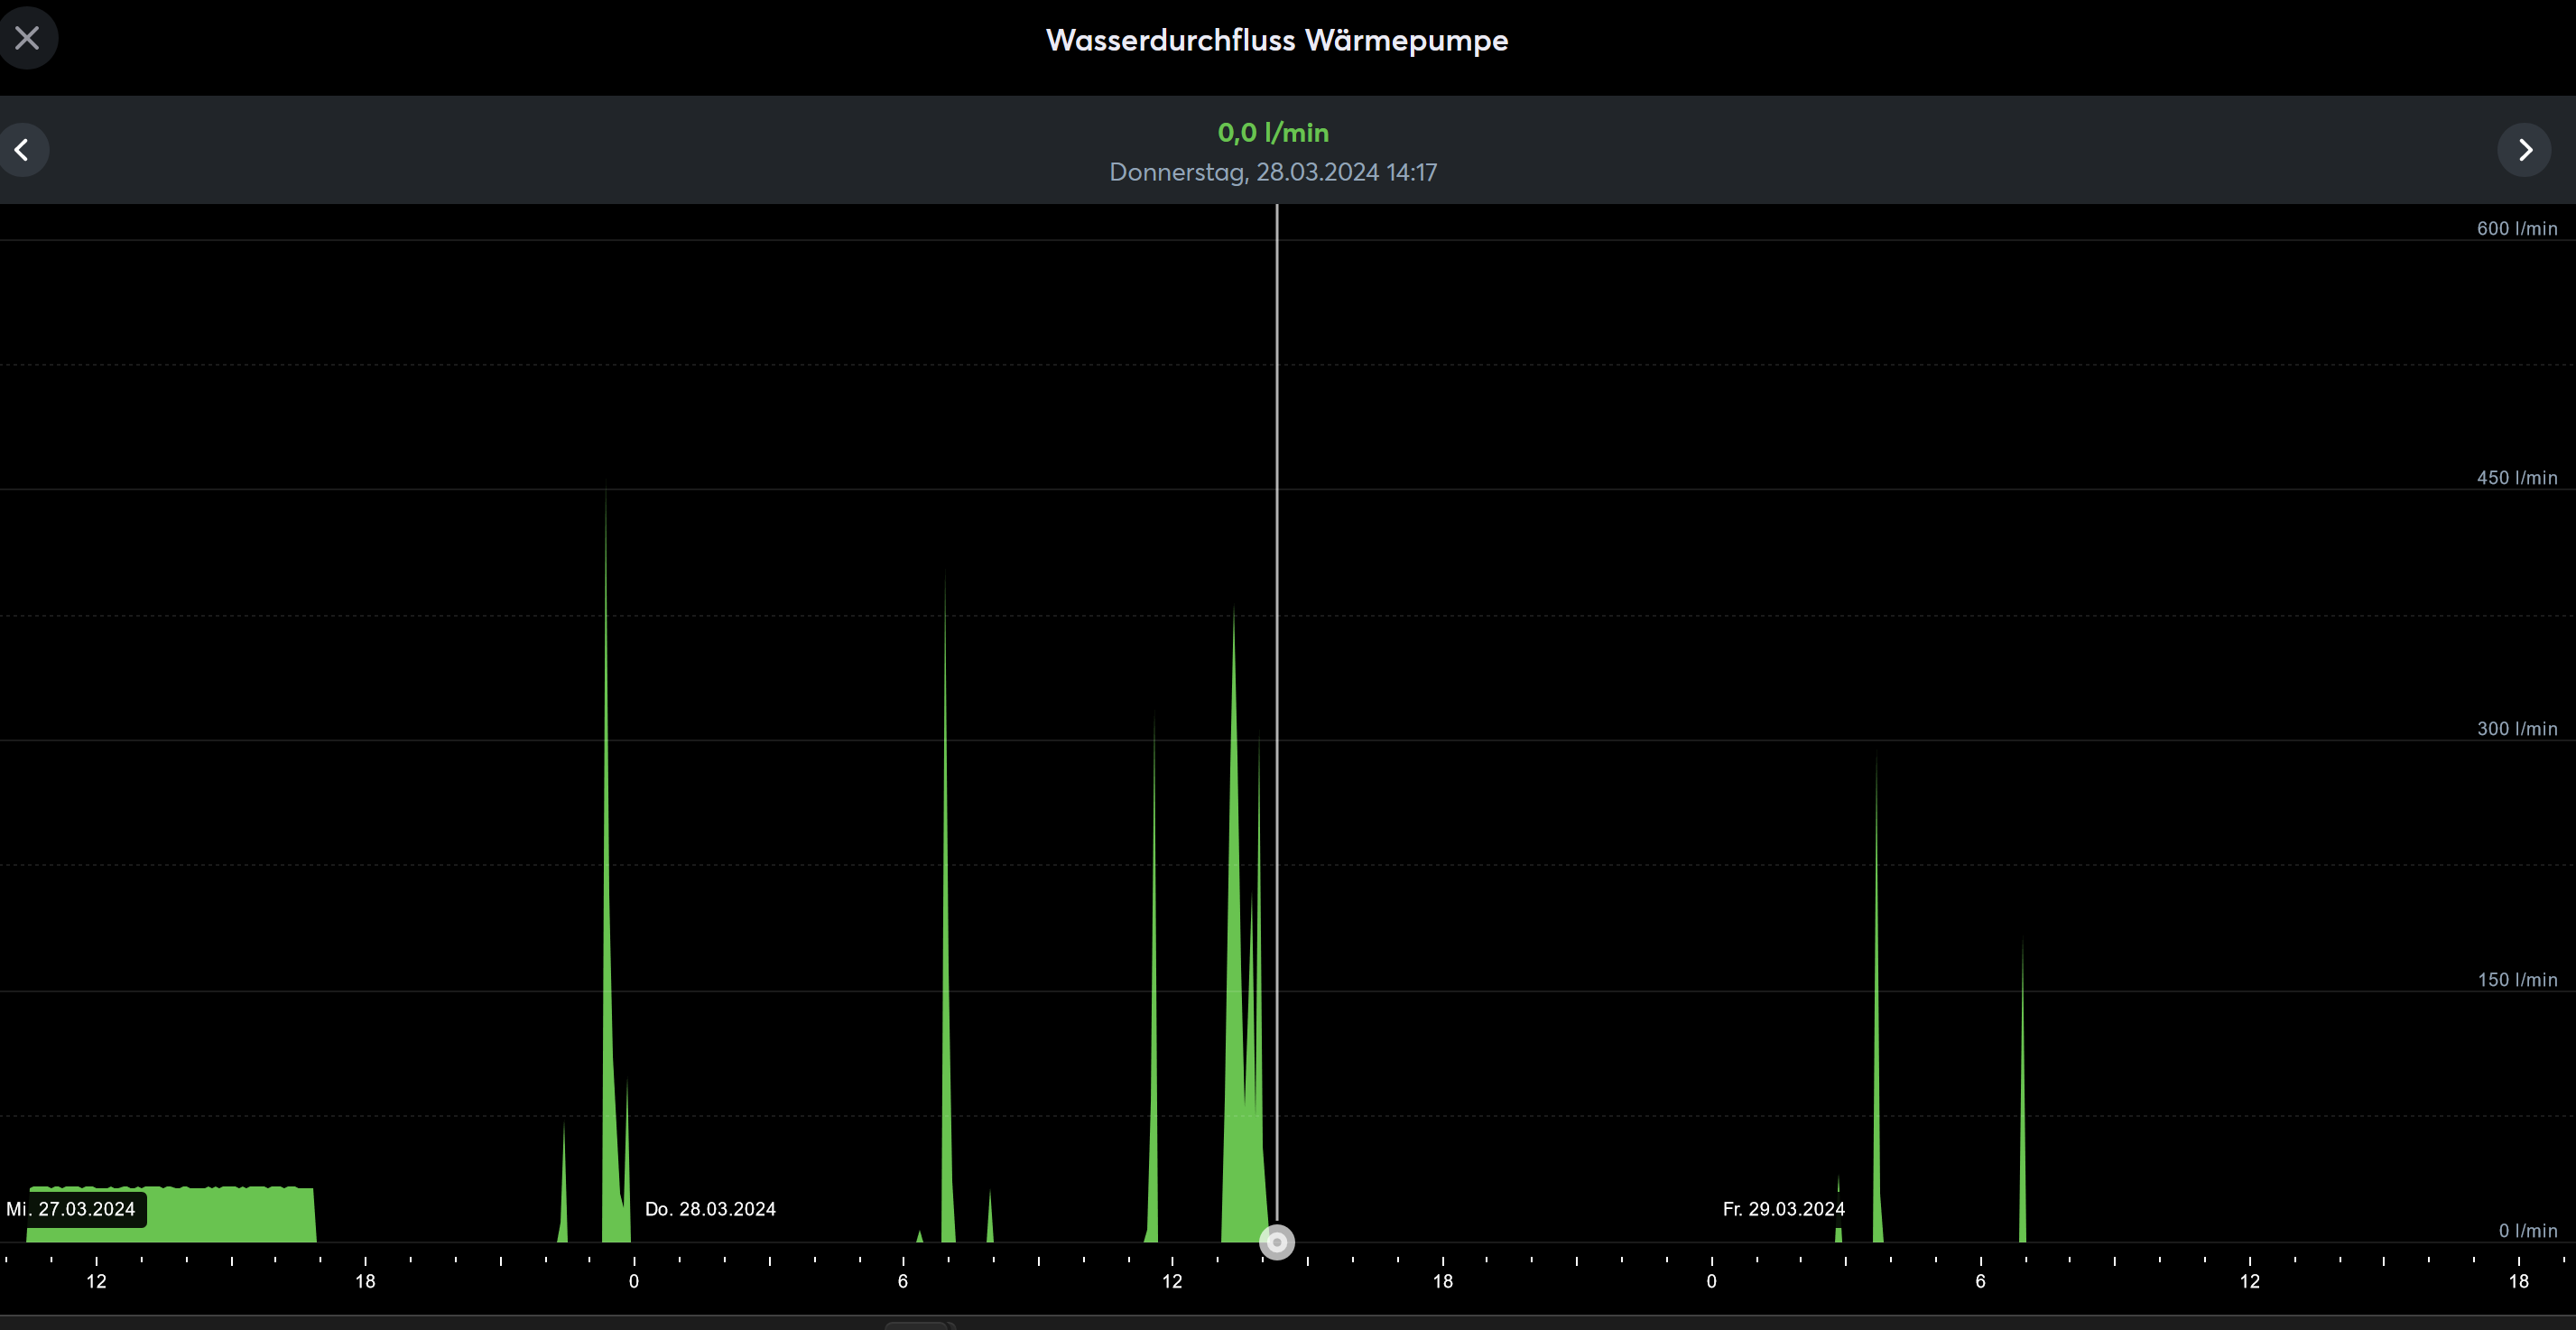Click the Mi. 27.03.2024 date label
The height and width of the screenshot is (1330, 2576).
pyautogui.click(x=72, y=1209)
